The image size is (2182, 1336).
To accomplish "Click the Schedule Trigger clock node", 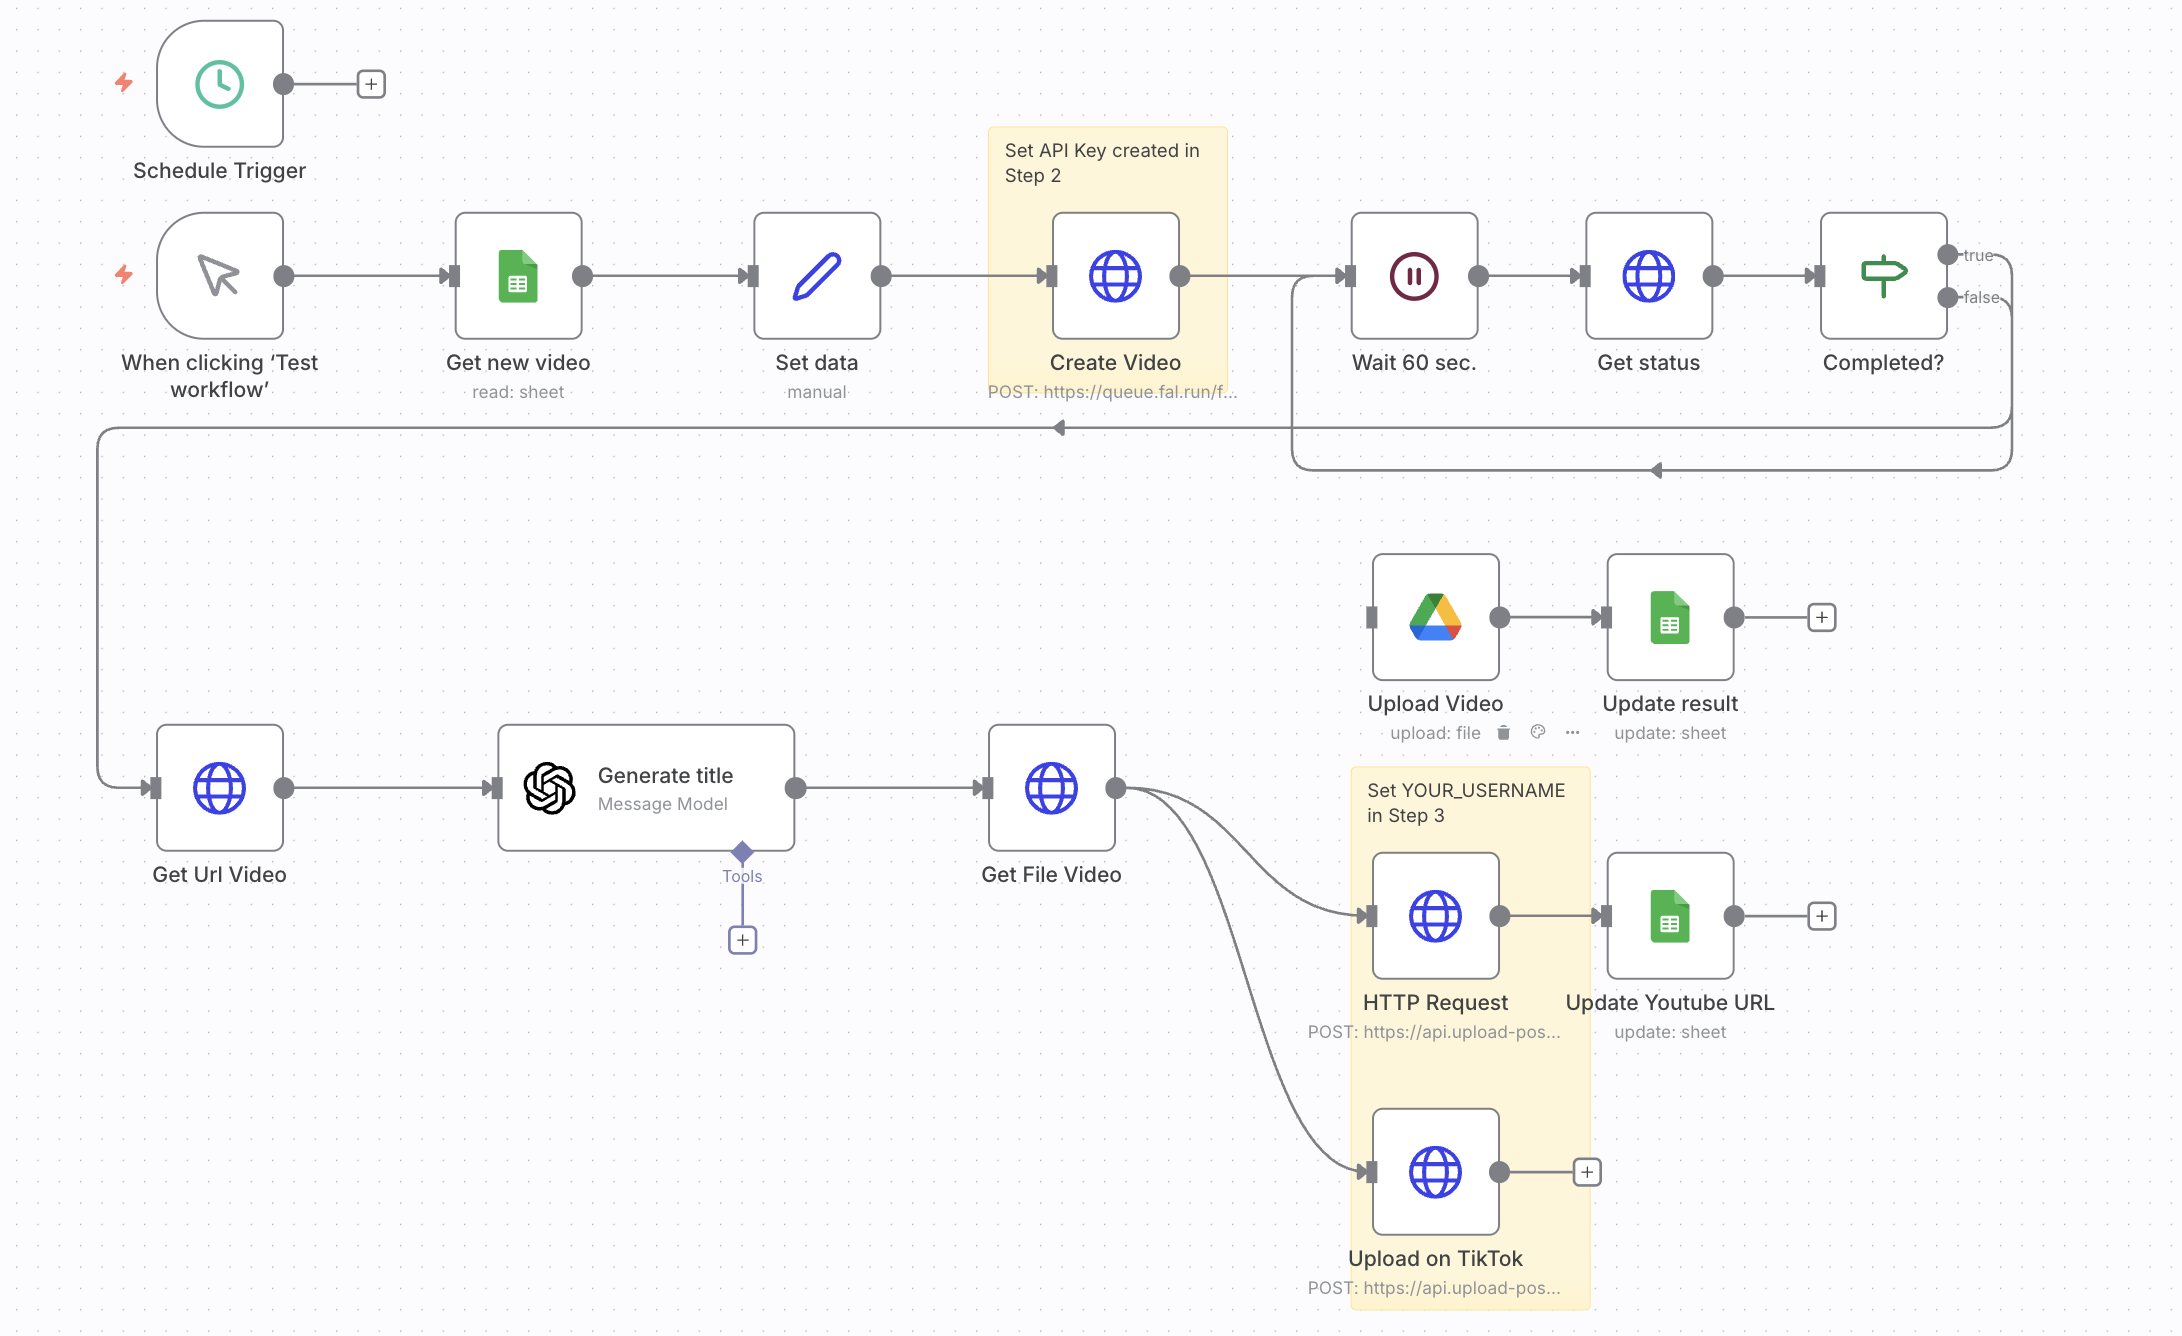I will (219, 84).
